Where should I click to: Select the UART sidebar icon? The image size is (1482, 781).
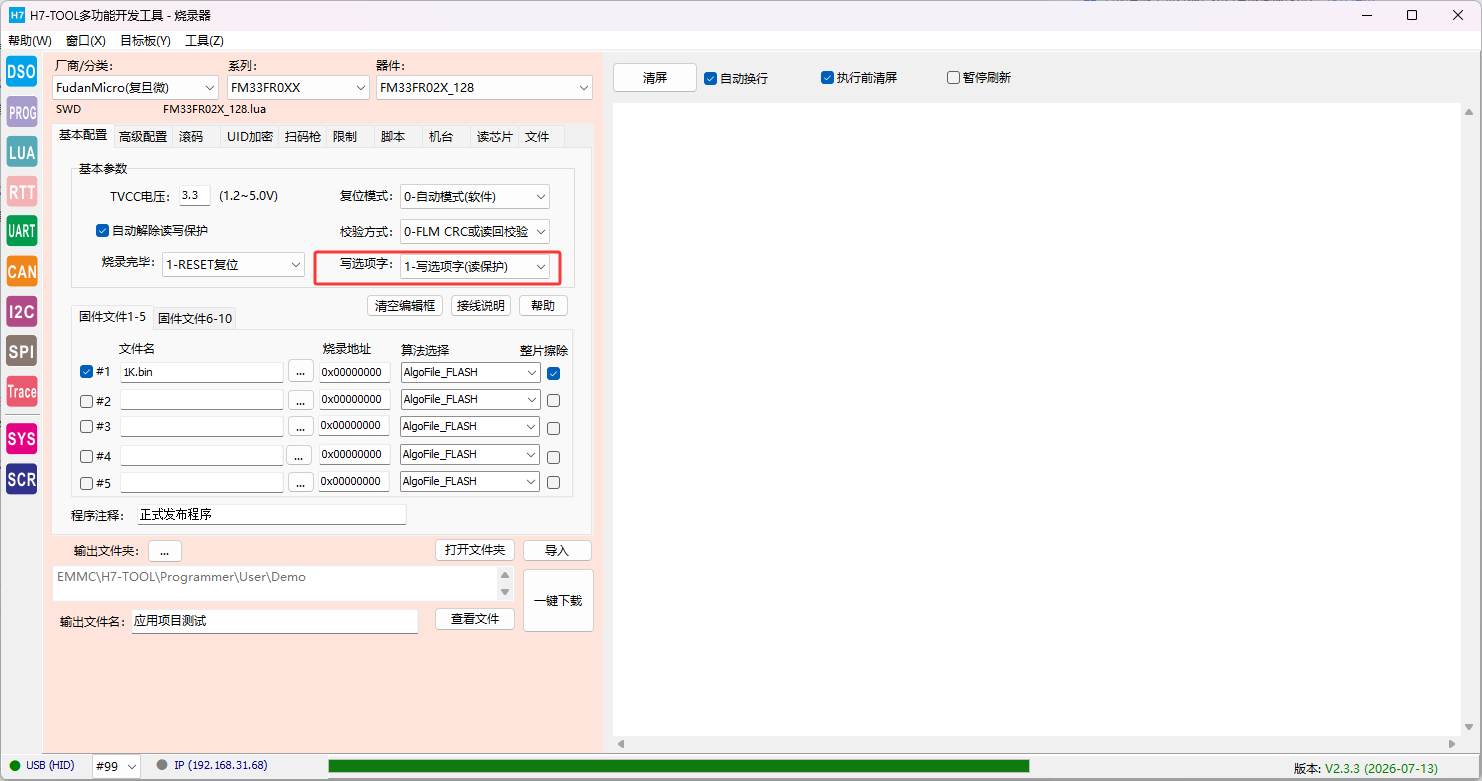(x=21, y=231)
